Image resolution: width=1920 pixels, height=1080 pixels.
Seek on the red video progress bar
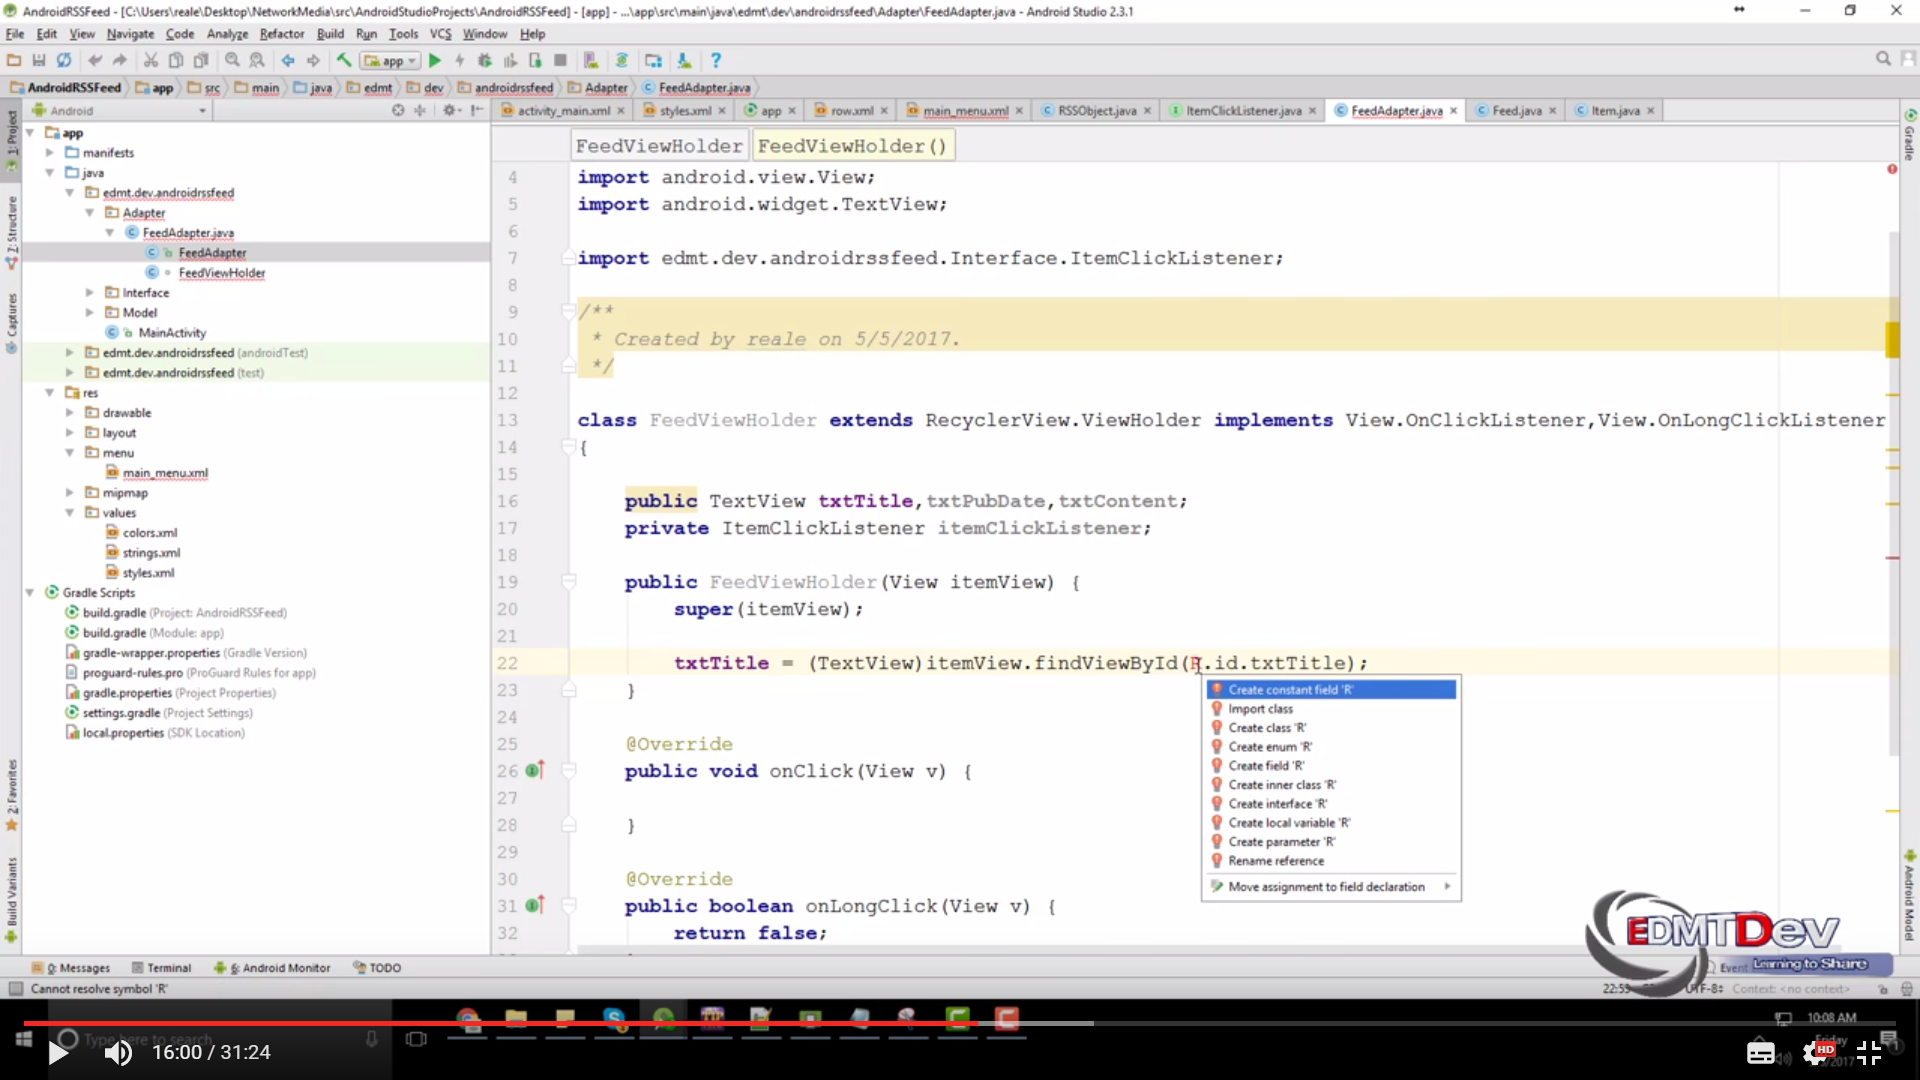pos(500,1023)
